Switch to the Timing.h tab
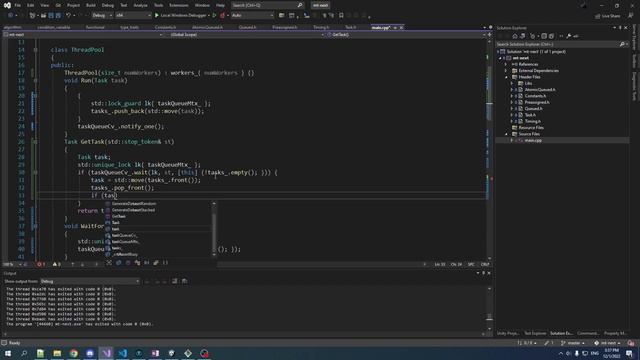The width and height of the screenshot is (640, 360). (321, 27)
